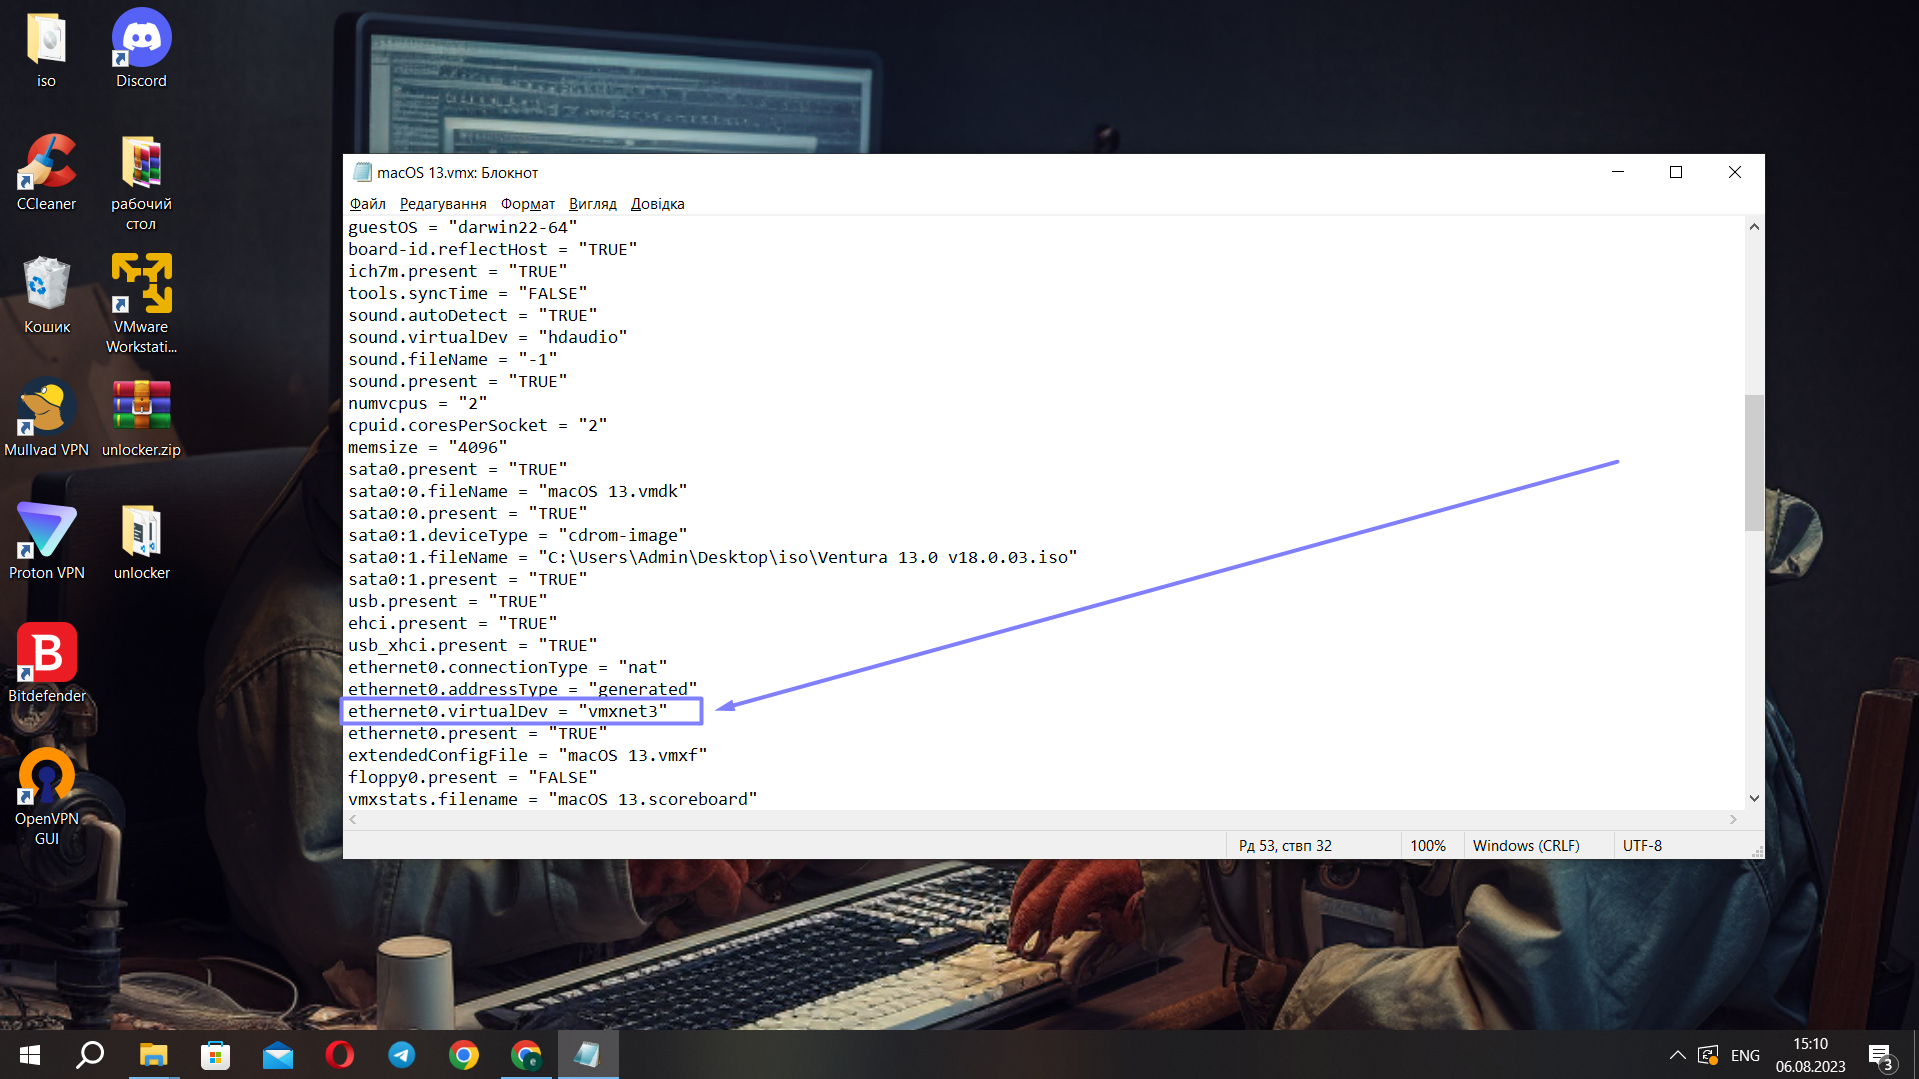Place cursor in ethernet0.virtualDev line
1919x1079 pixels.
(x=507, y=711)
